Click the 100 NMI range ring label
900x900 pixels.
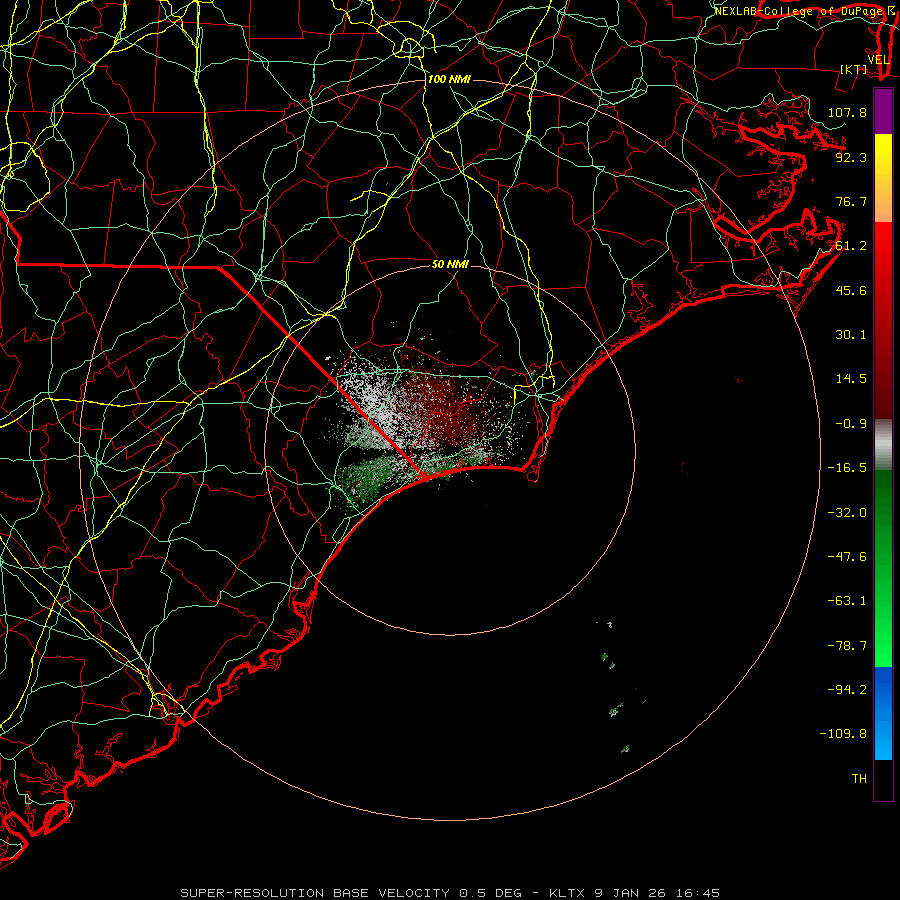(x=449, y=79)
